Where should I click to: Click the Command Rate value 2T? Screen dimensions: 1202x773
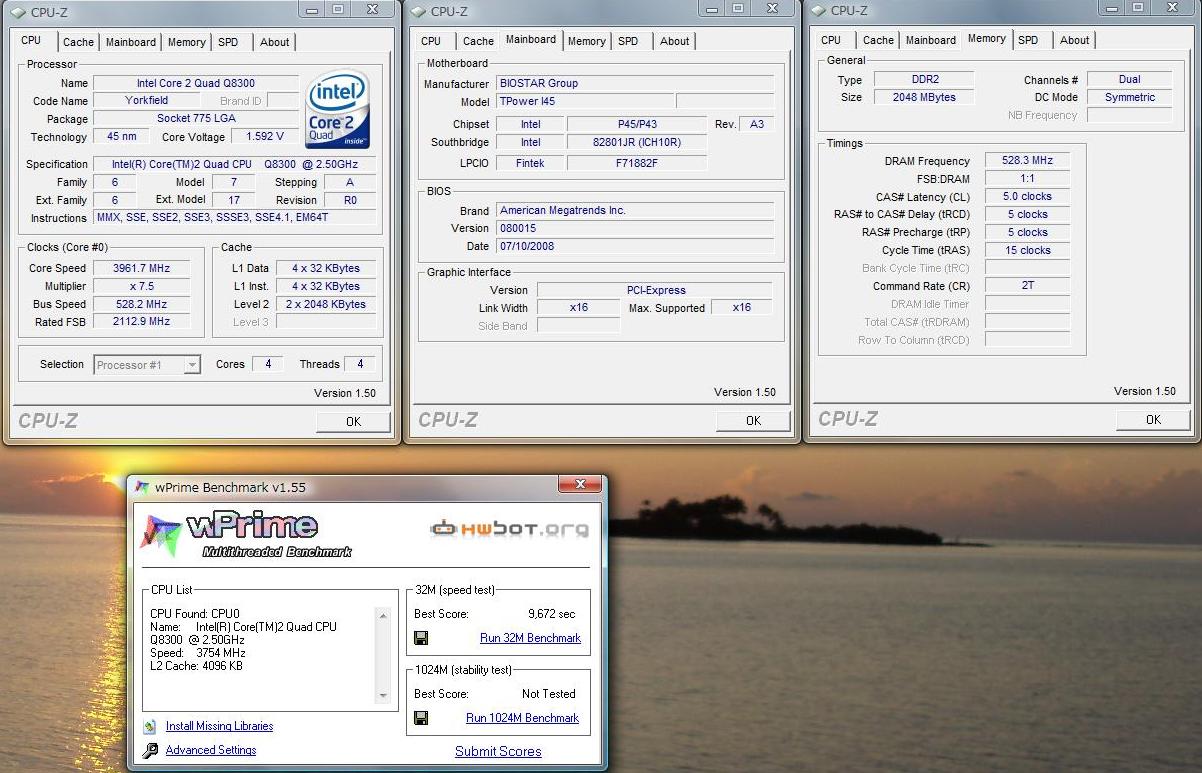pos(1027,286)
